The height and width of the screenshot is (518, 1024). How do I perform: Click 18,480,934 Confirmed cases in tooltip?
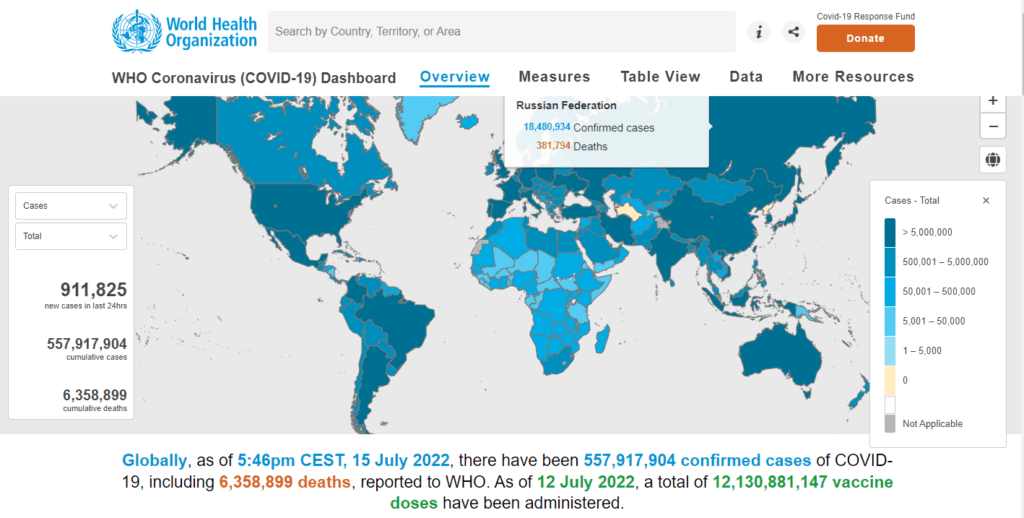point(588,127)
